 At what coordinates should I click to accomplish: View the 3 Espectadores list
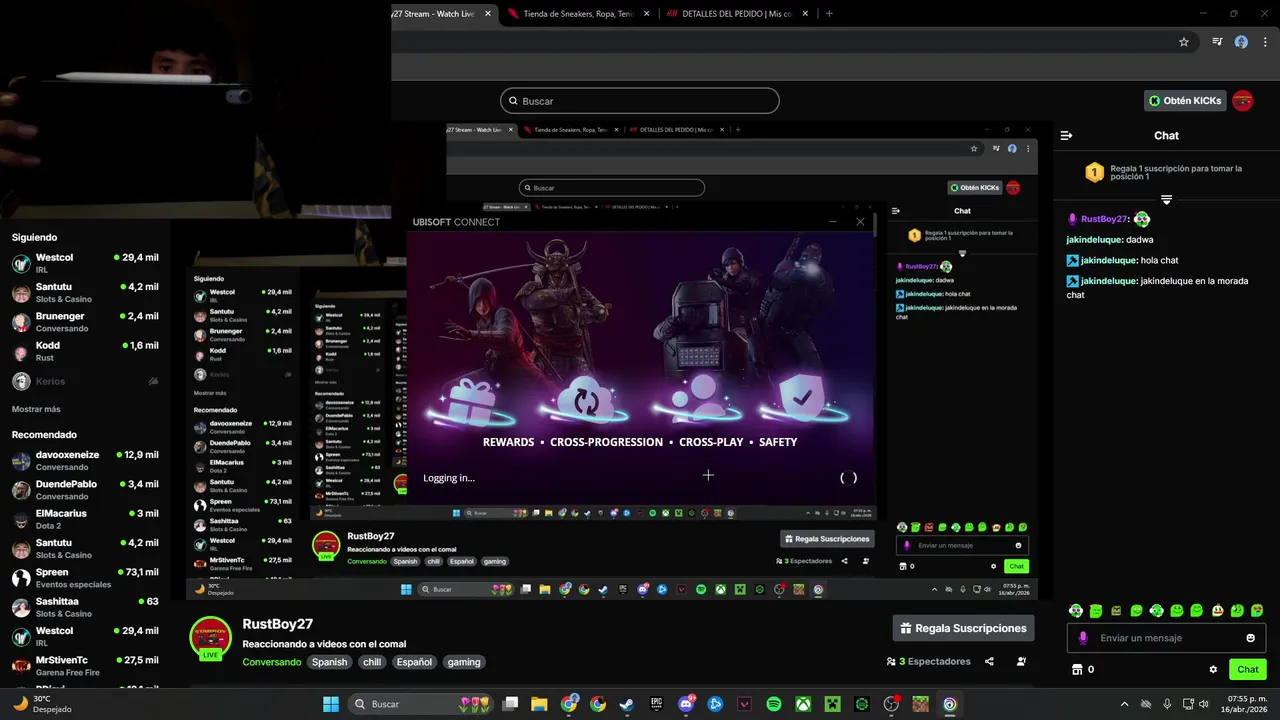(x=929, y=661)
